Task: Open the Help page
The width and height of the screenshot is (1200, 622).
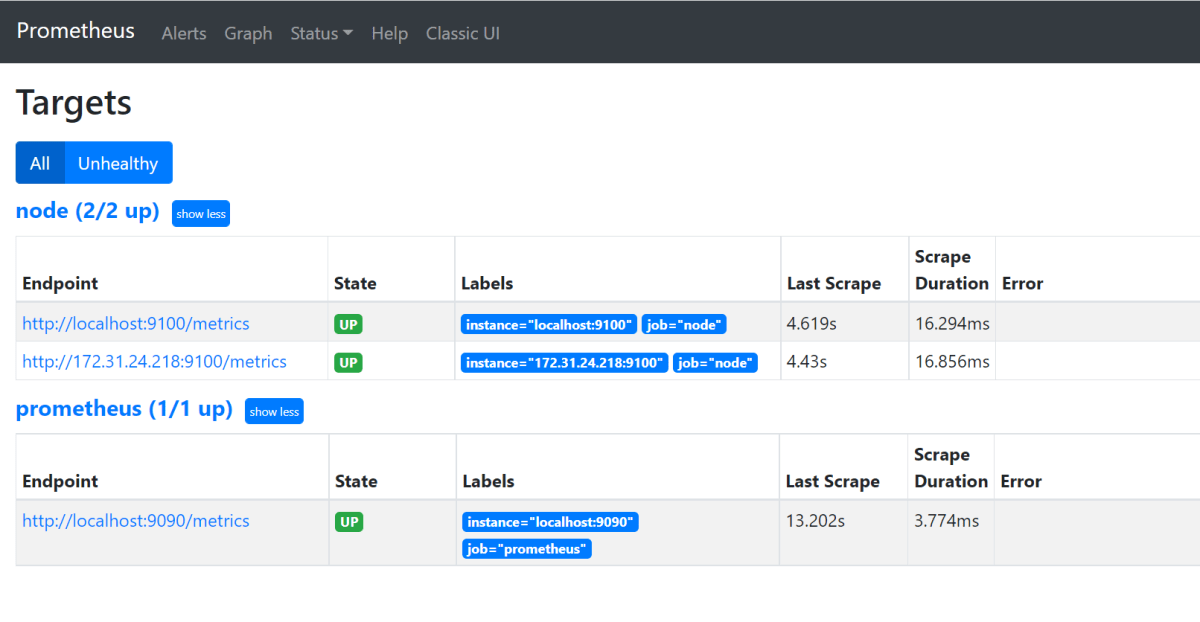Action: [x=389, y=33]
